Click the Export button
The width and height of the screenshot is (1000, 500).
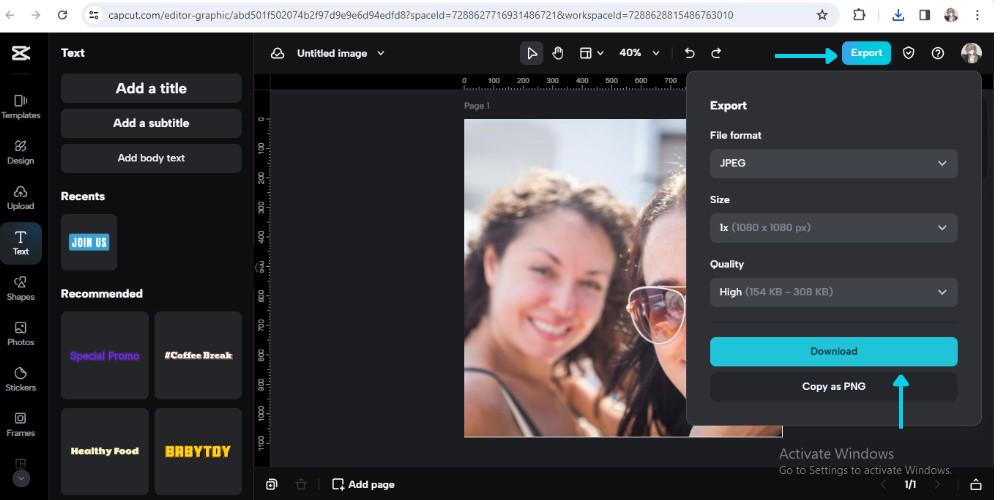[x=866, y=53]
